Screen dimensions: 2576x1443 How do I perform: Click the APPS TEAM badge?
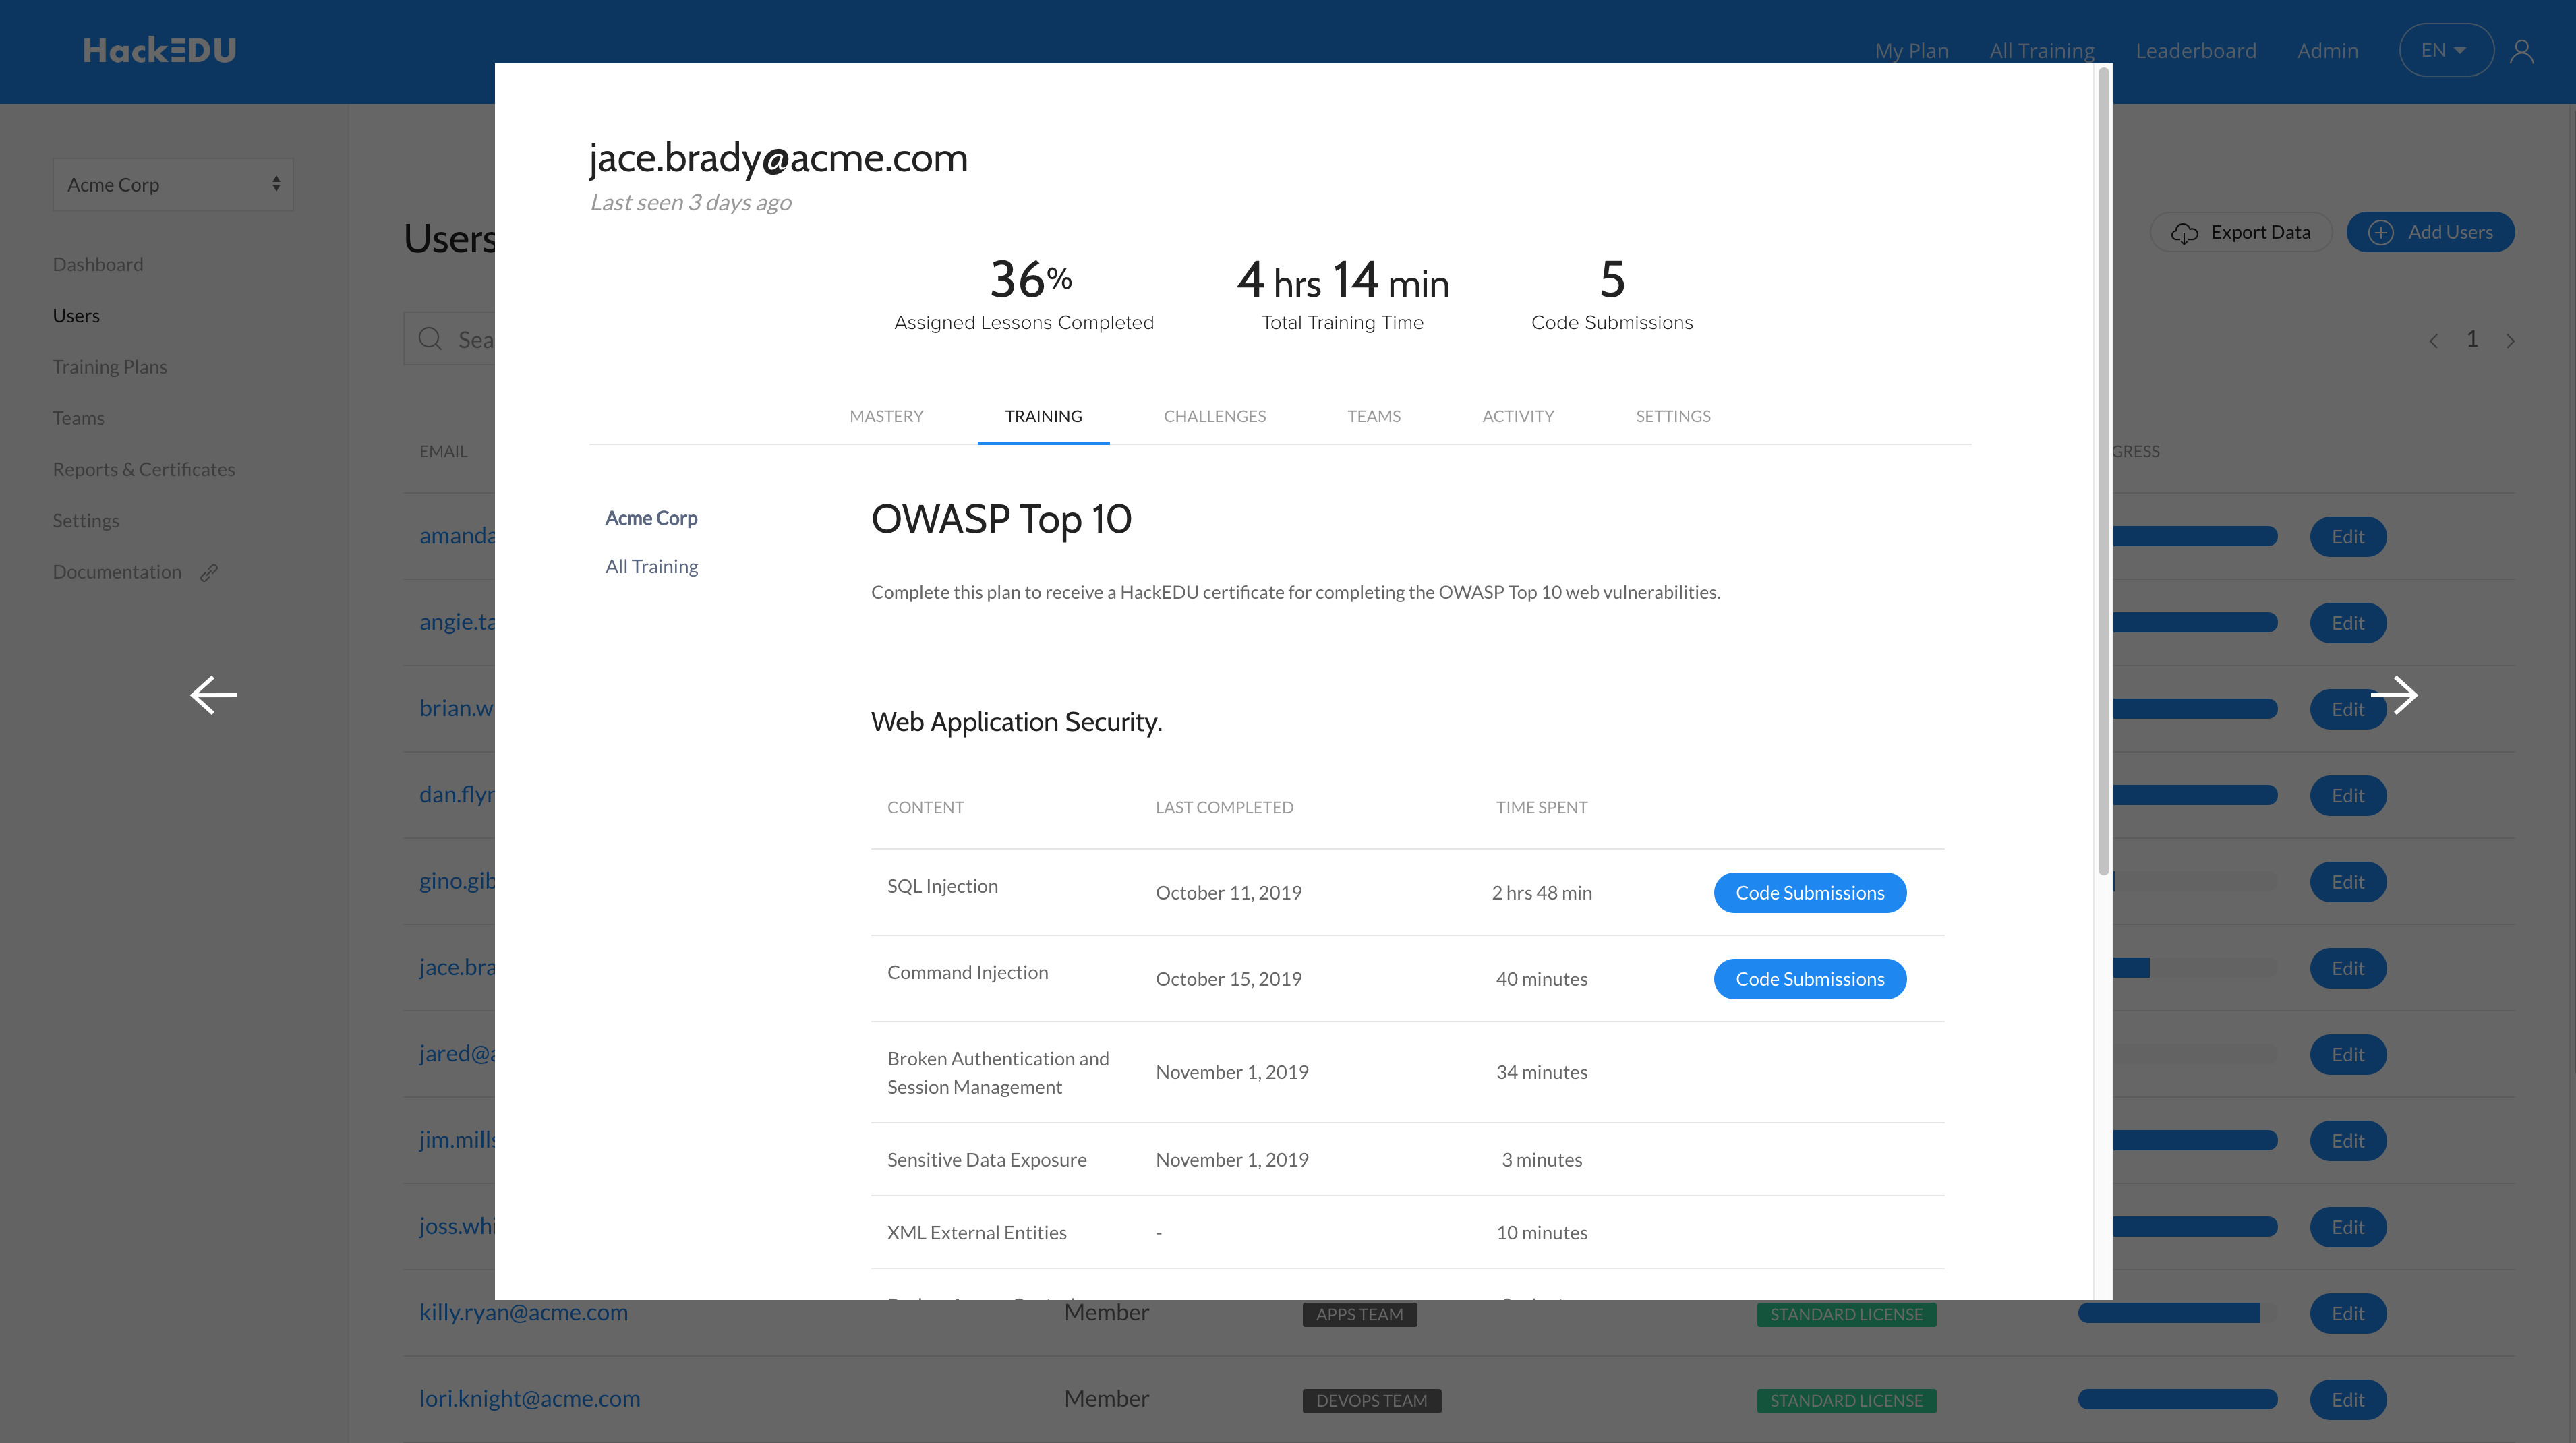[x=1359, y=1314]
